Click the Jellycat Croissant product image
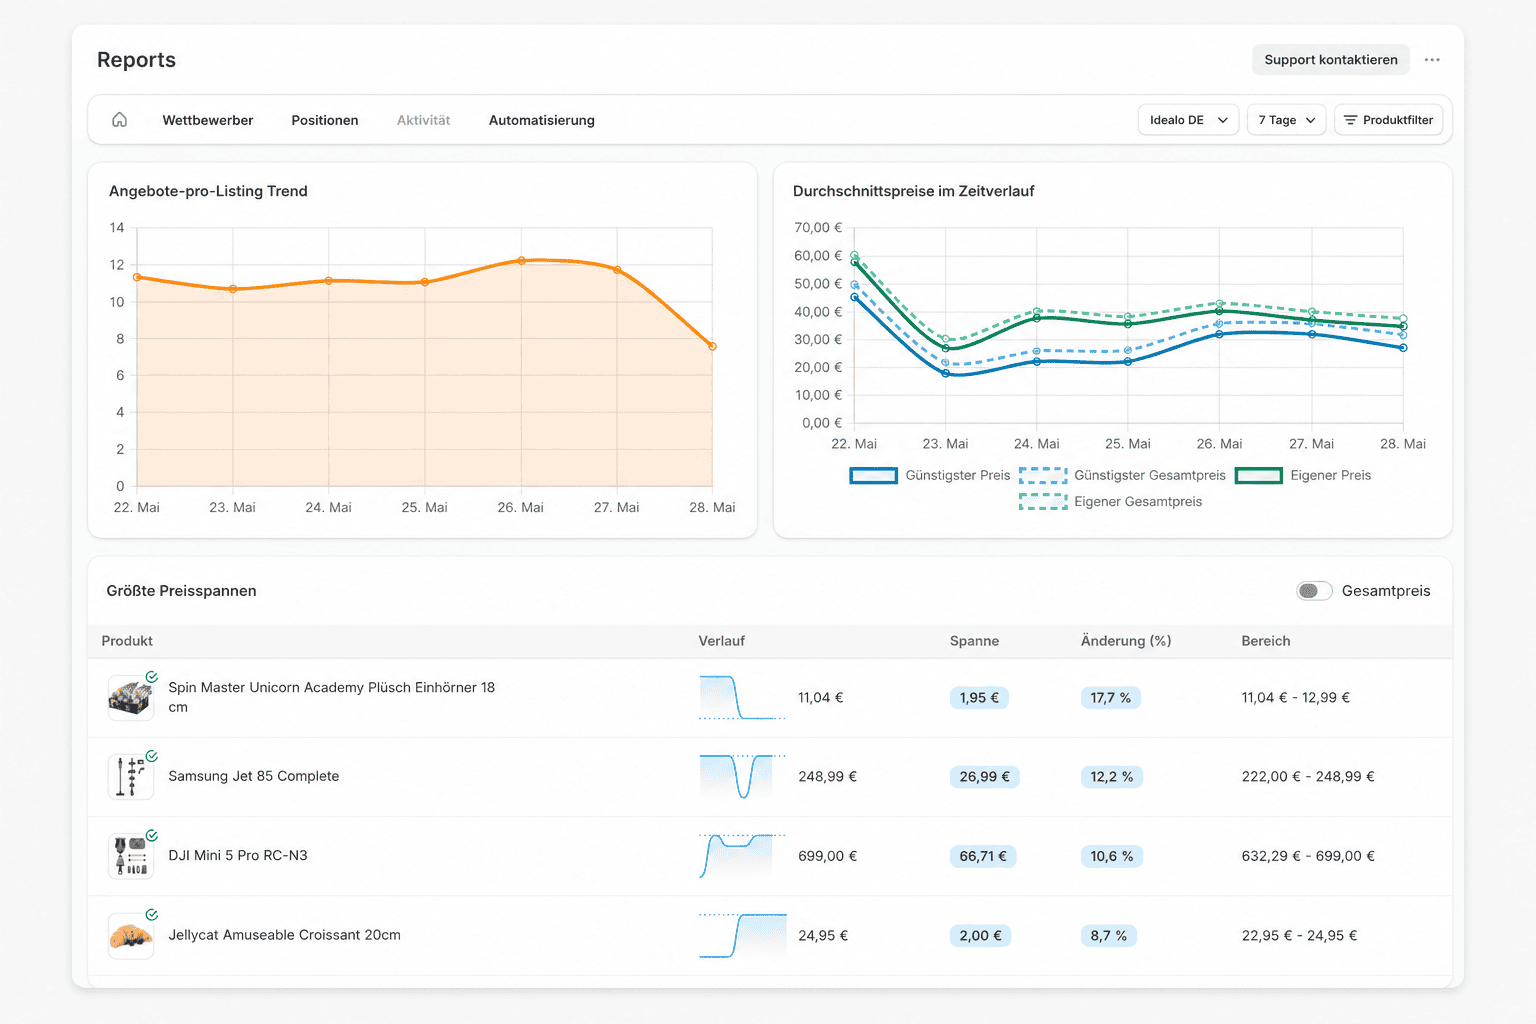This screenshot has height=1024, width=1536. click(131, 936)
